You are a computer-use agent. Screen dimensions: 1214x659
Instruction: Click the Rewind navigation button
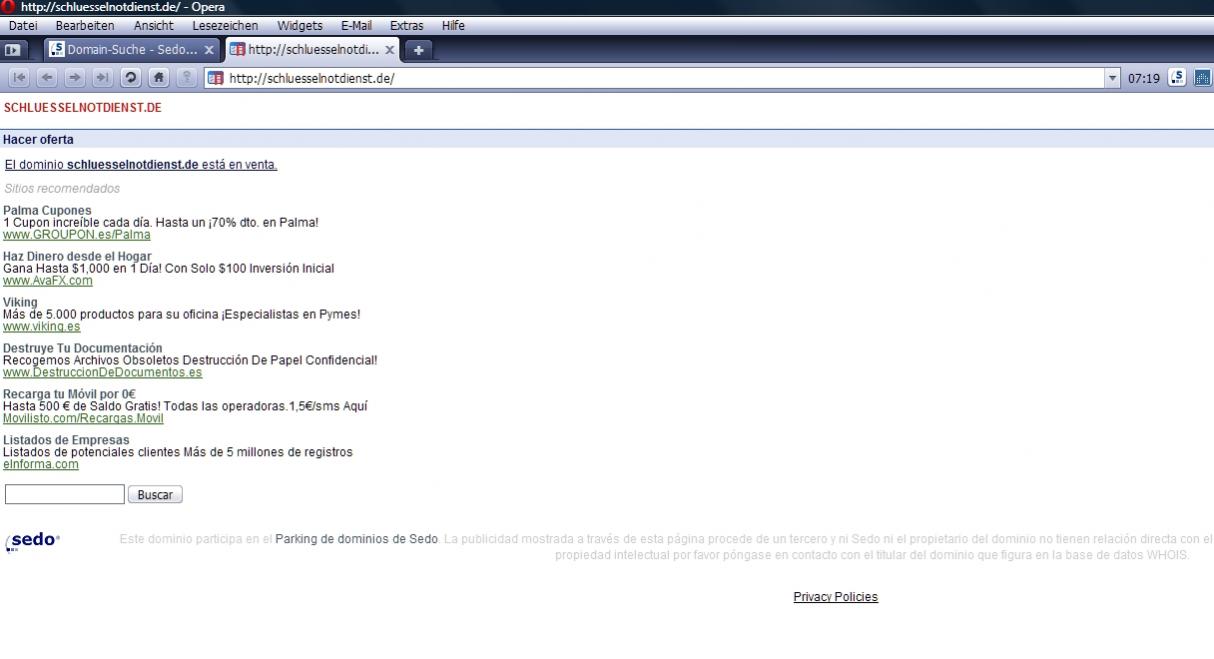coord(19,77)
